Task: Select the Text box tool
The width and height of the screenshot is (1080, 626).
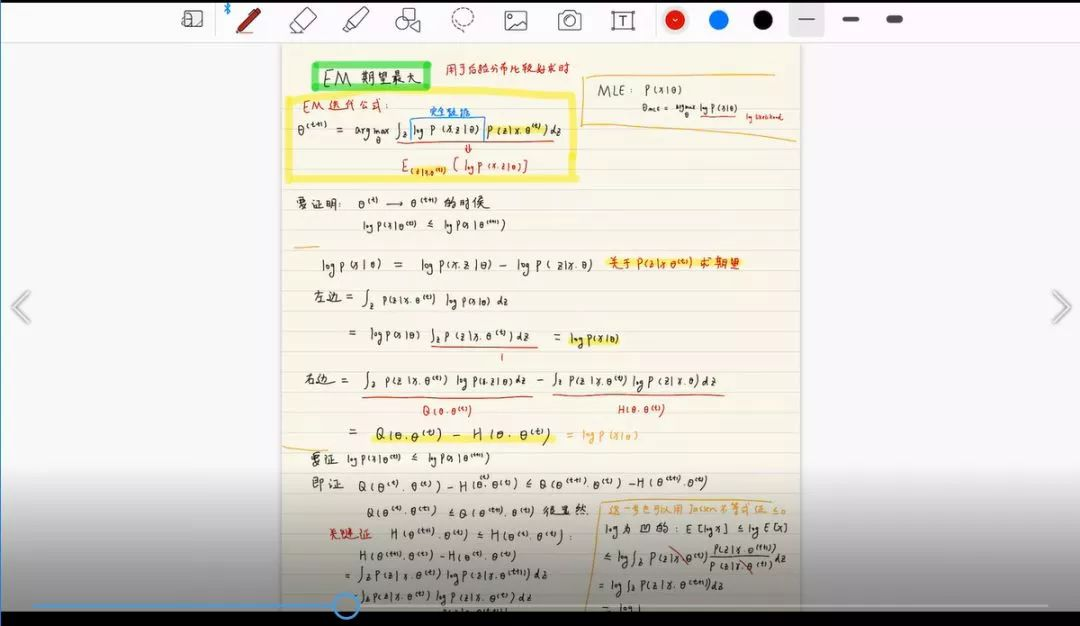Action: tap(623, 21)
